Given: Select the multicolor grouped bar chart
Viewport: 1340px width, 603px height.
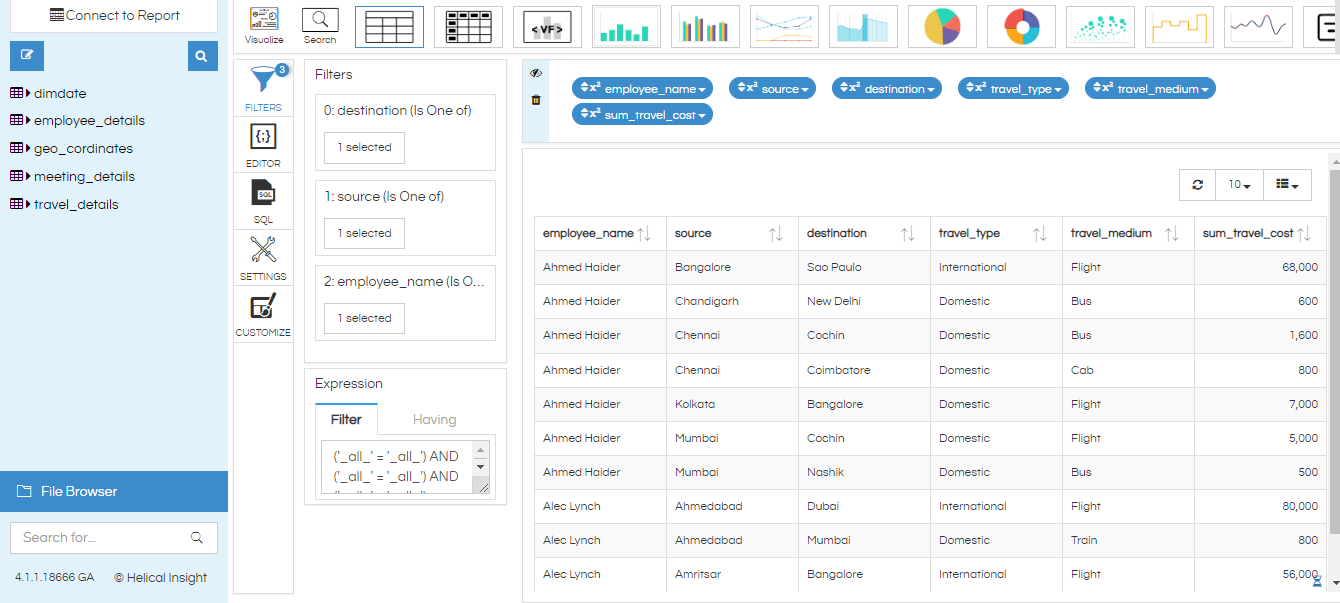Looking at the screenshot, I should pos(705,27).
